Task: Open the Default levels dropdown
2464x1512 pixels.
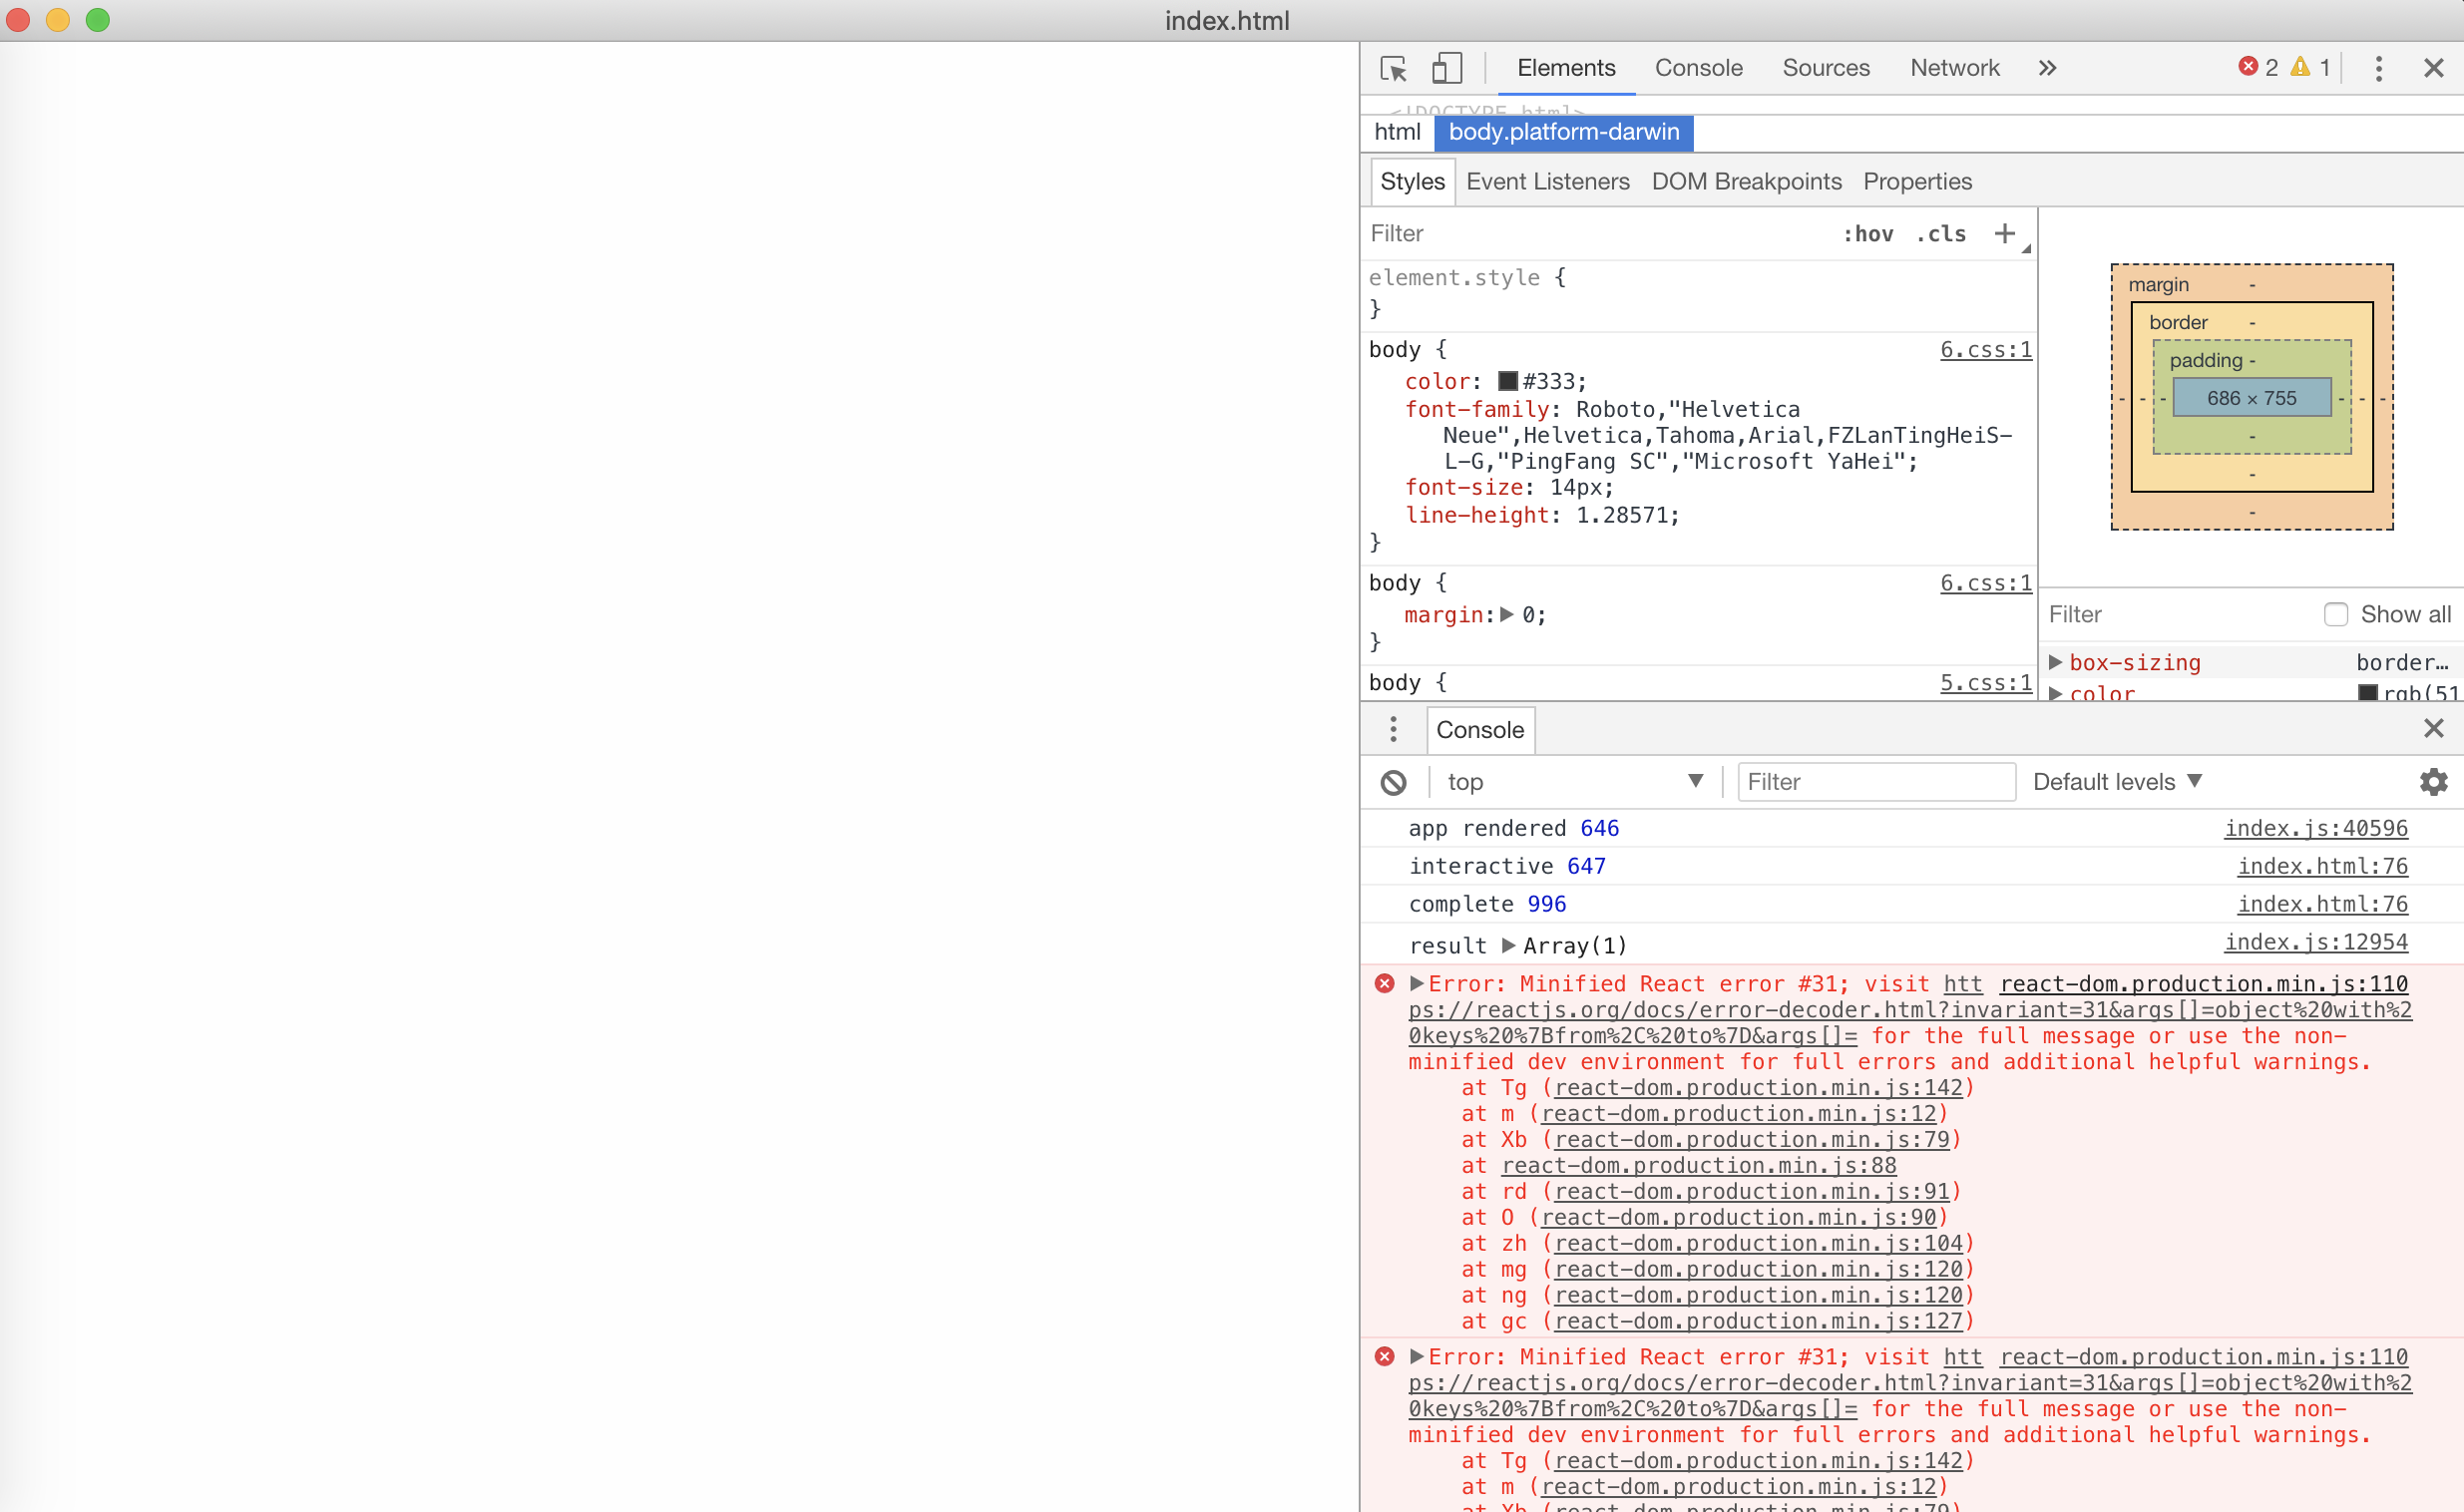Action: point(2117,781)
